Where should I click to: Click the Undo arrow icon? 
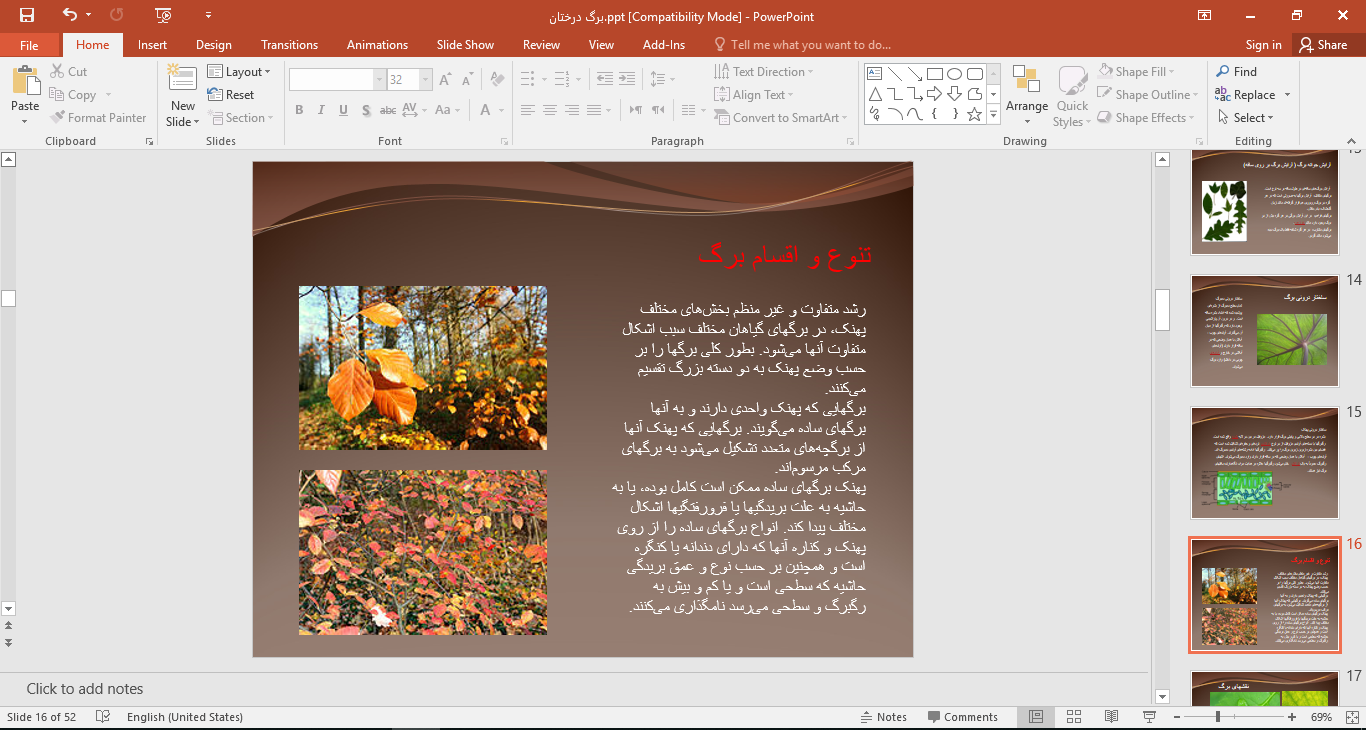69,15
